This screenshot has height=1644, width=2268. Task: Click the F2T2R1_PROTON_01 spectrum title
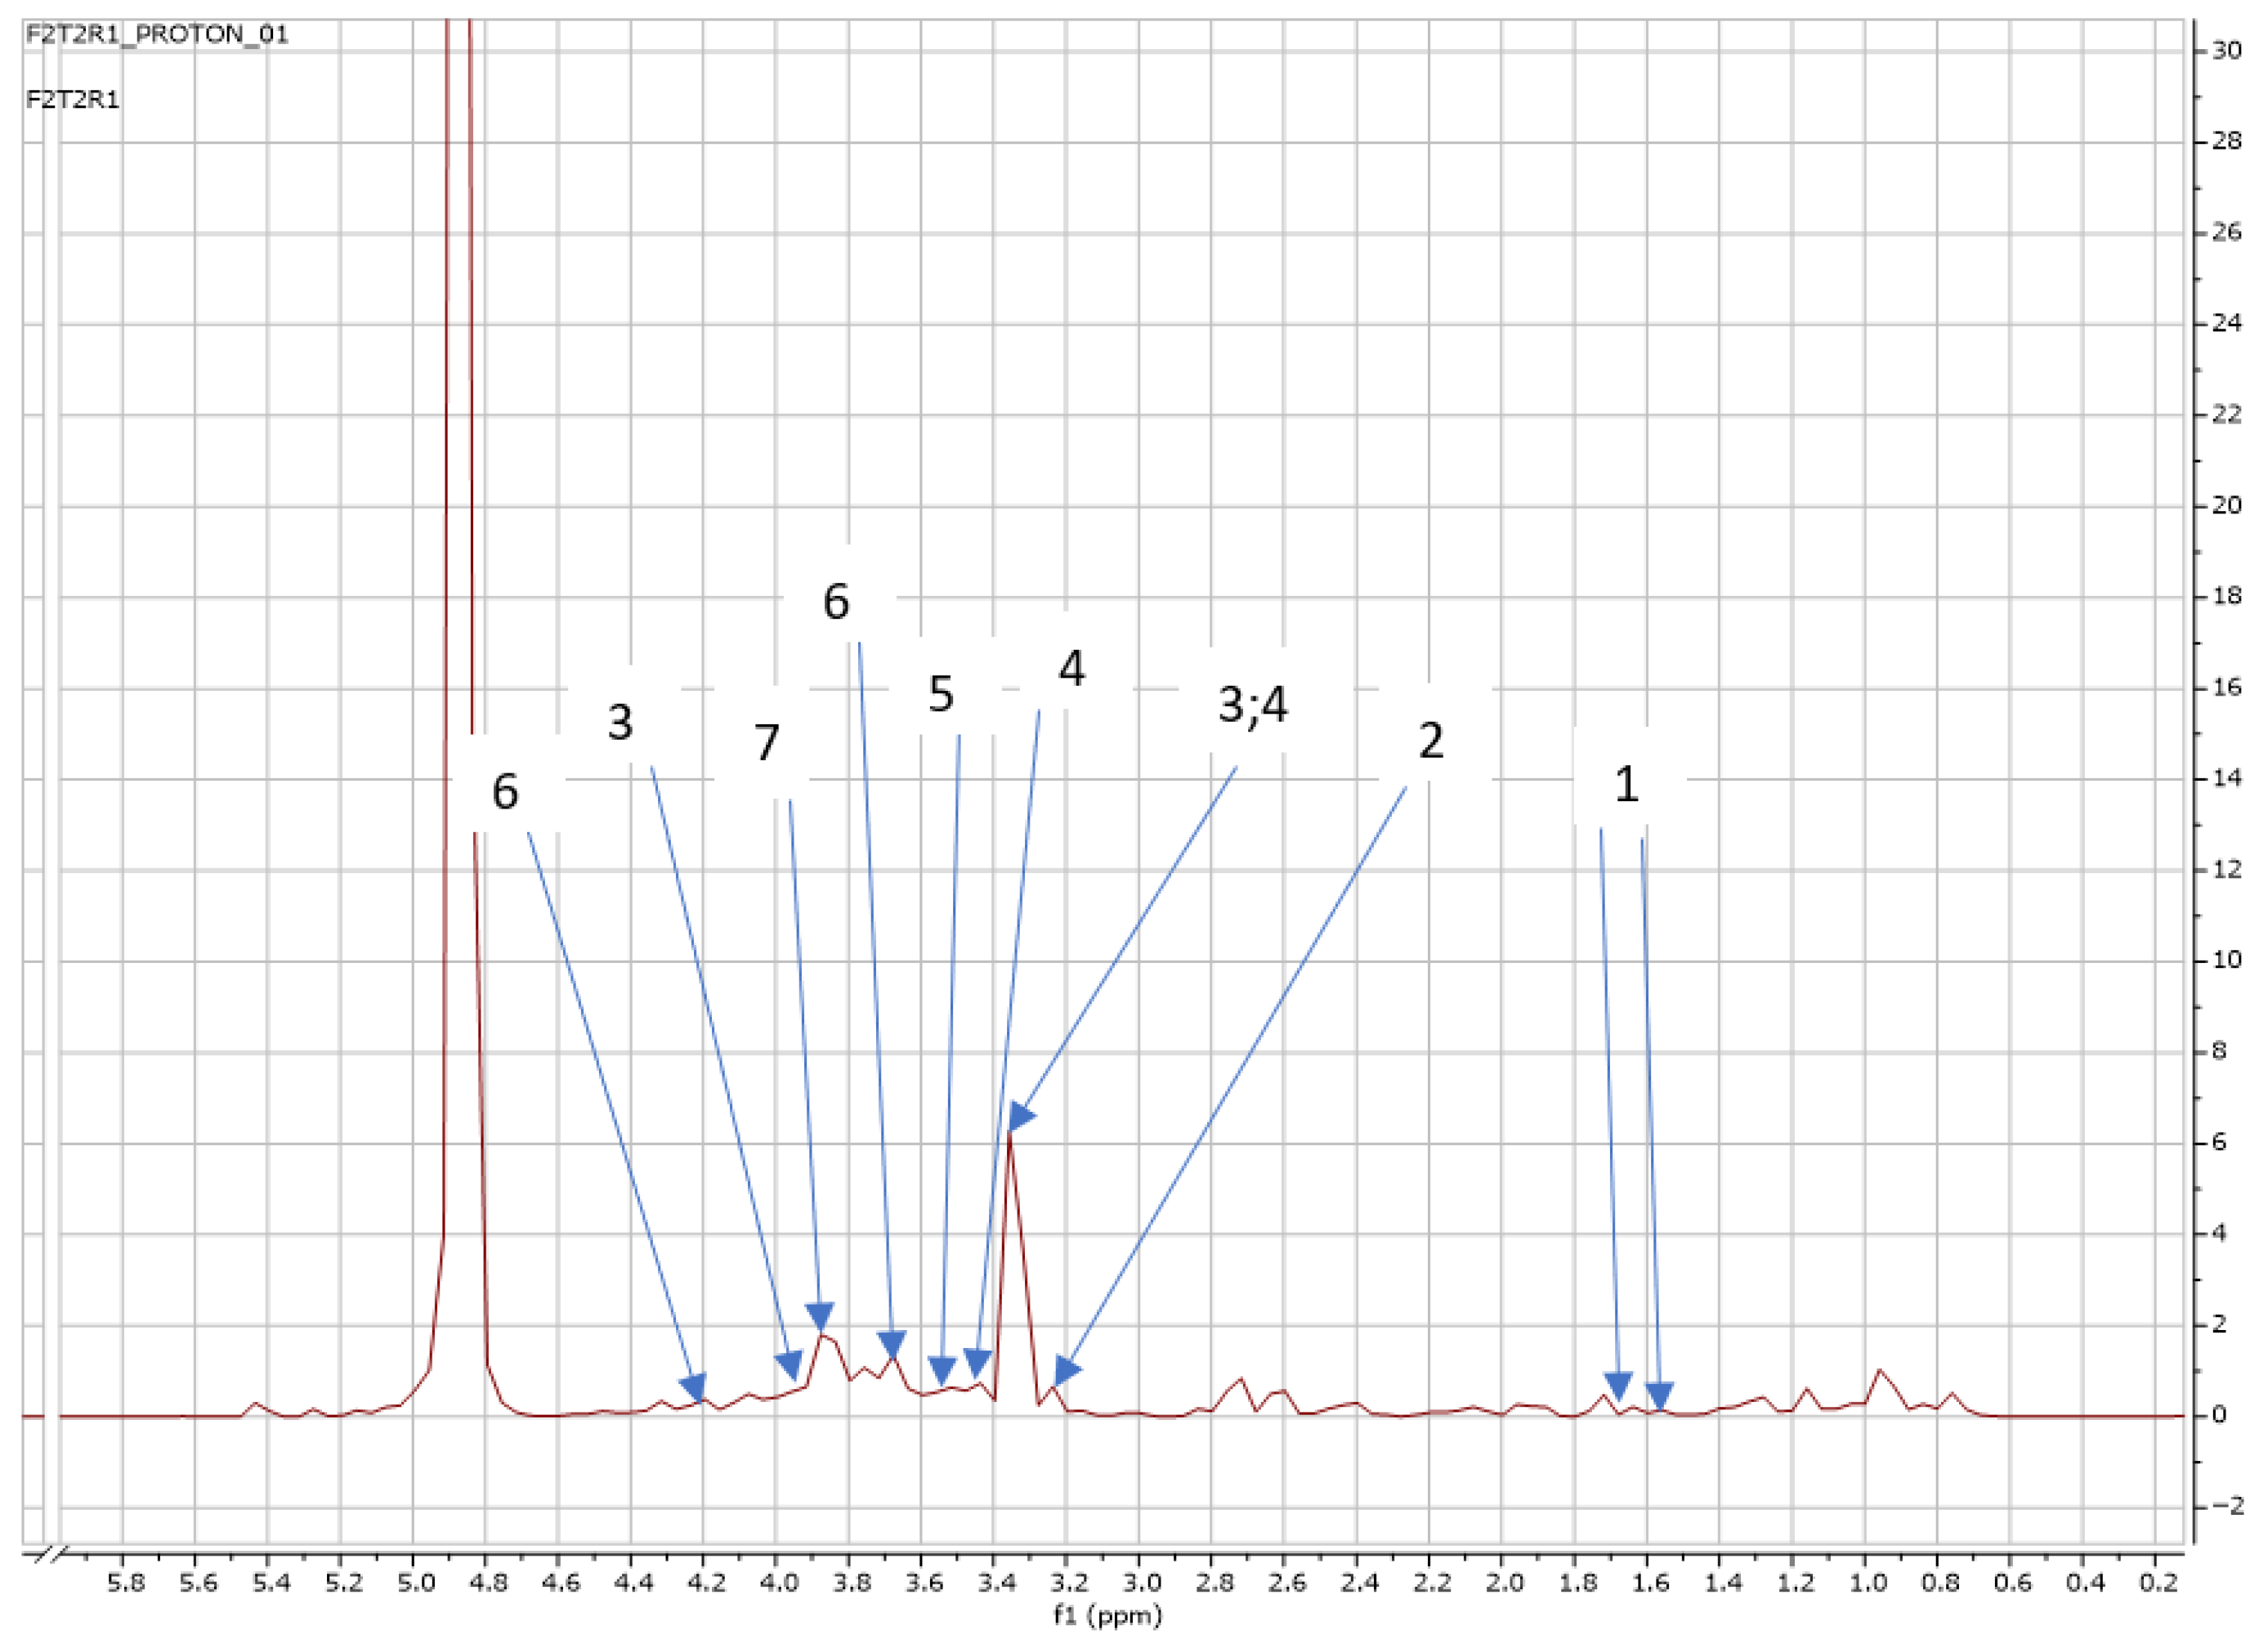coord(157,35)
